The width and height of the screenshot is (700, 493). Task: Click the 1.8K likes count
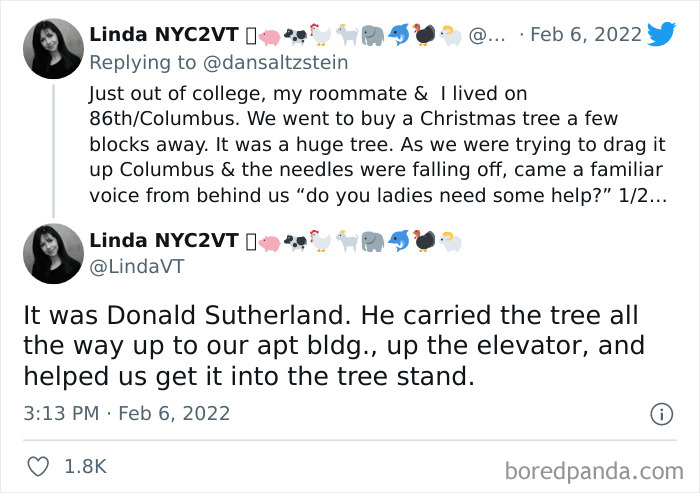[84, 466]
